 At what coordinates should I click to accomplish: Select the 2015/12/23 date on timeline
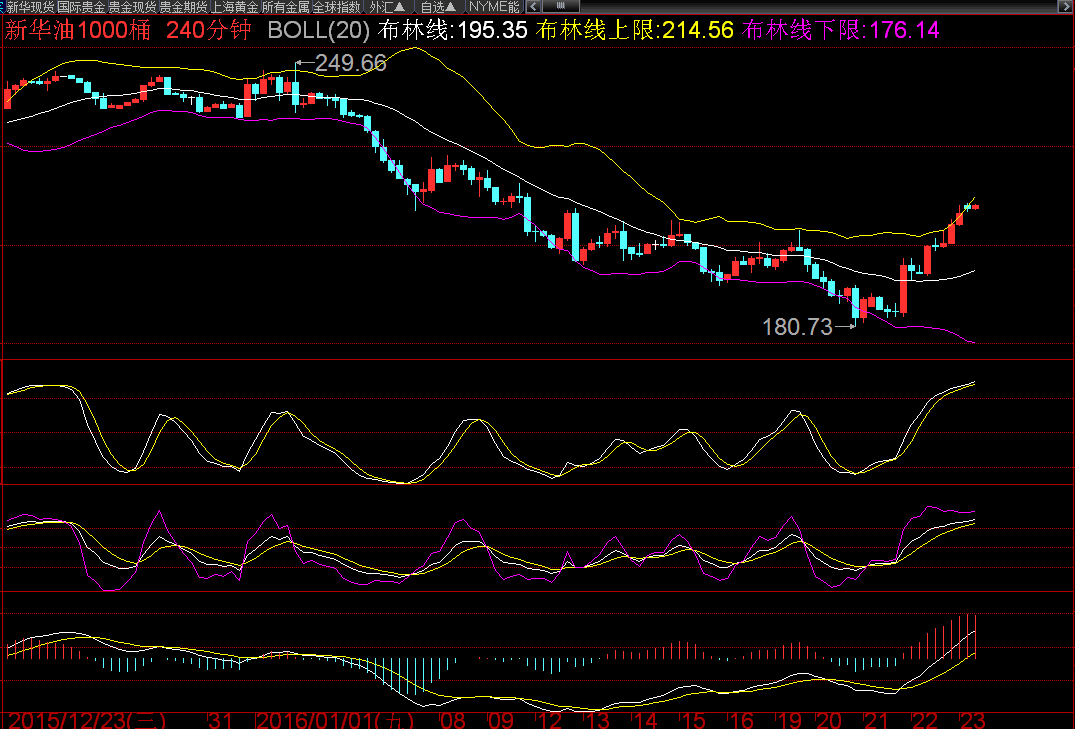(88, 720)
